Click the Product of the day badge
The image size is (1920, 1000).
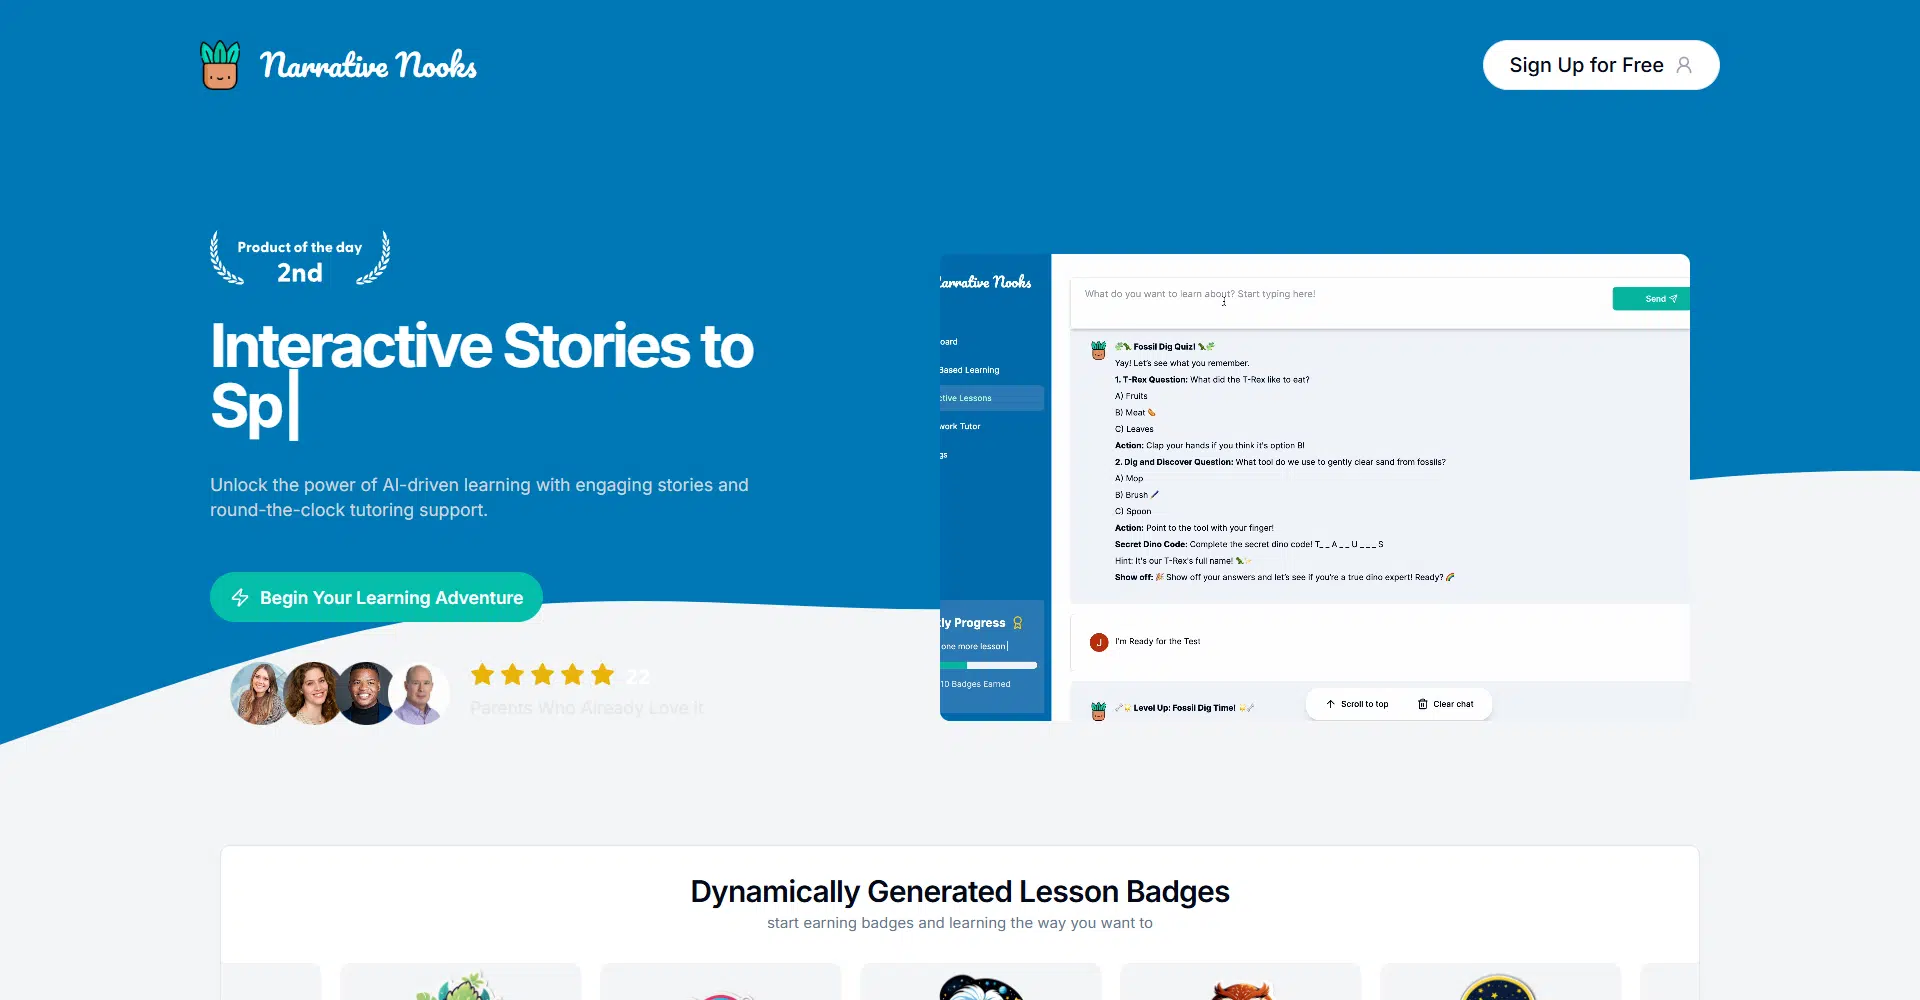pyautogui.click(x=300, y=260)
